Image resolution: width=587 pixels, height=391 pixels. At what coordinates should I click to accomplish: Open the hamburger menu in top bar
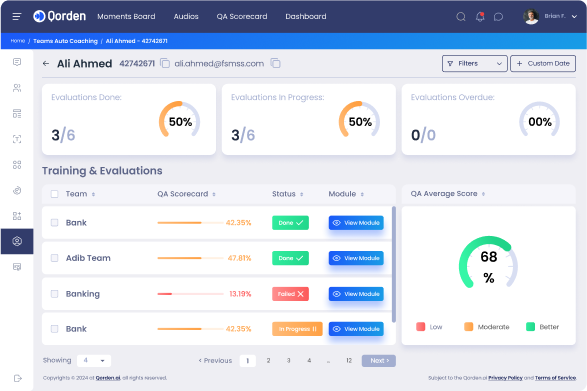coord(16,16)
